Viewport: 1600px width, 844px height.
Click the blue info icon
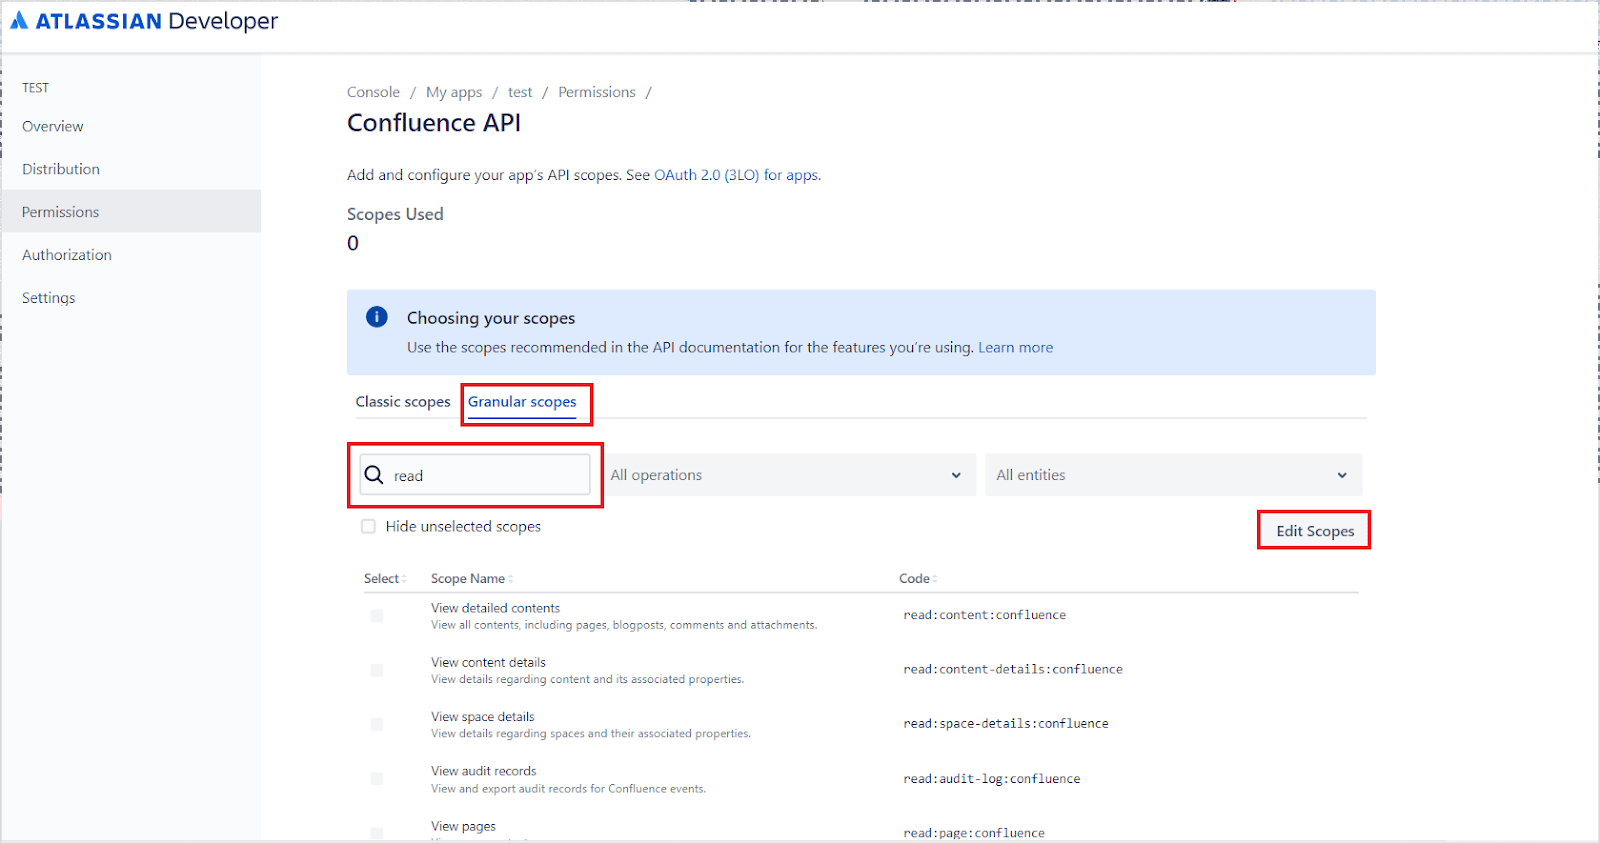click(x=377, y=317)
